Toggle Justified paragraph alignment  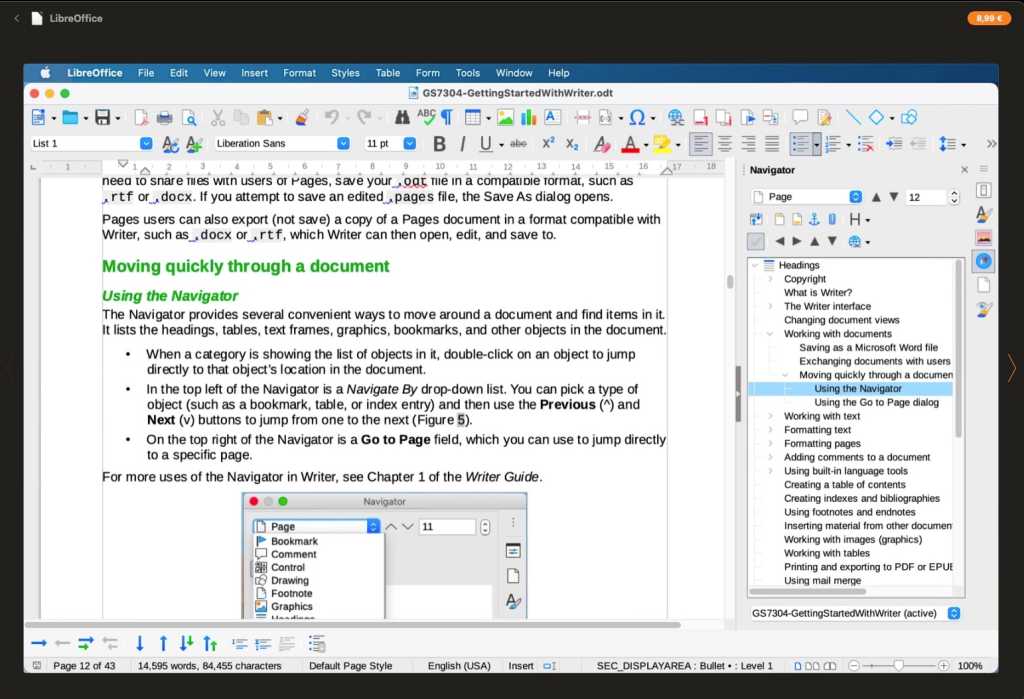772,144
